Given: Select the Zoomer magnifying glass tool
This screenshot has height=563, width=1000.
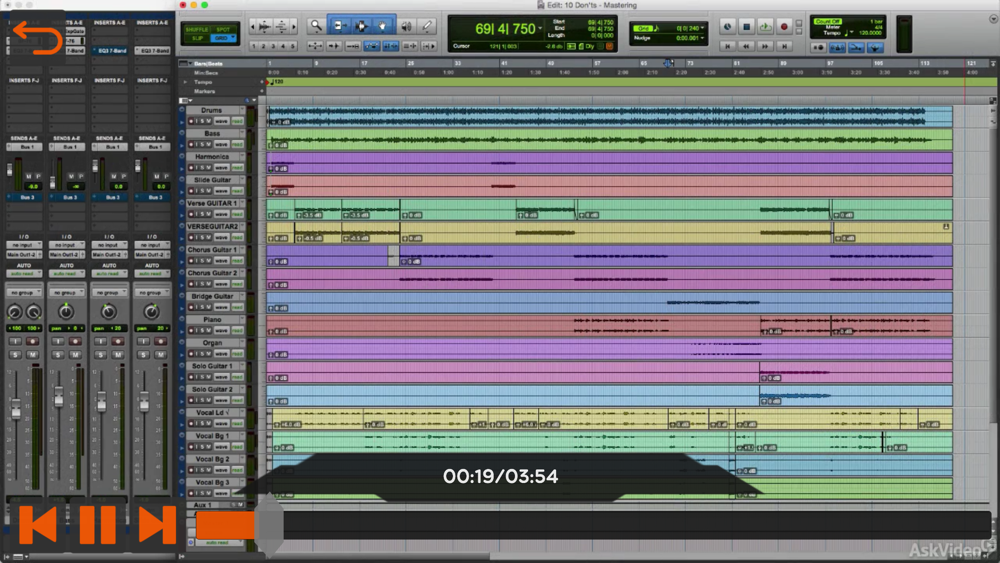Looking at the screenshot, I should click(x=316, y=26).
